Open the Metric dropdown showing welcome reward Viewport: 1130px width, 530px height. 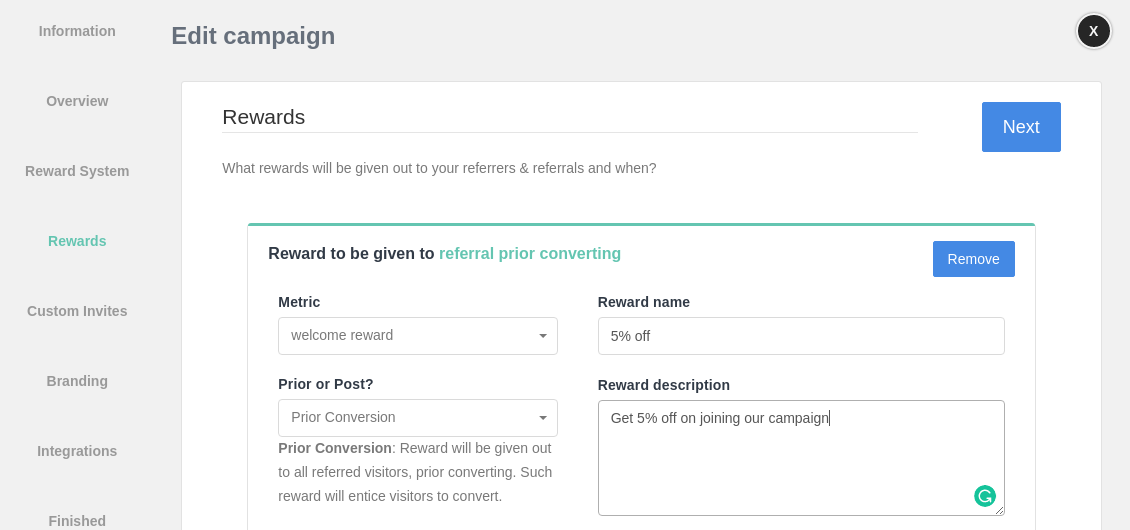coord(418,336)
